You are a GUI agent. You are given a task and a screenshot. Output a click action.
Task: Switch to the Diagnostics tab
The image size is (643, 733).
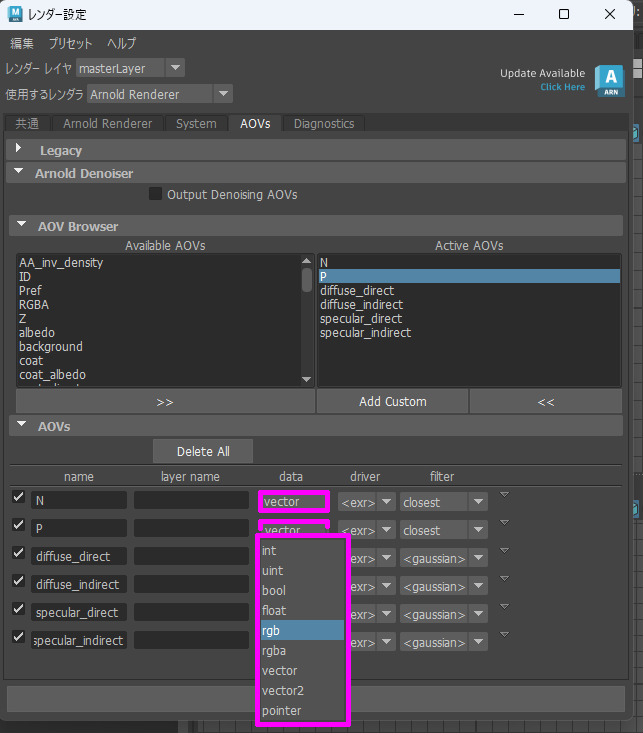coord(324,123)
